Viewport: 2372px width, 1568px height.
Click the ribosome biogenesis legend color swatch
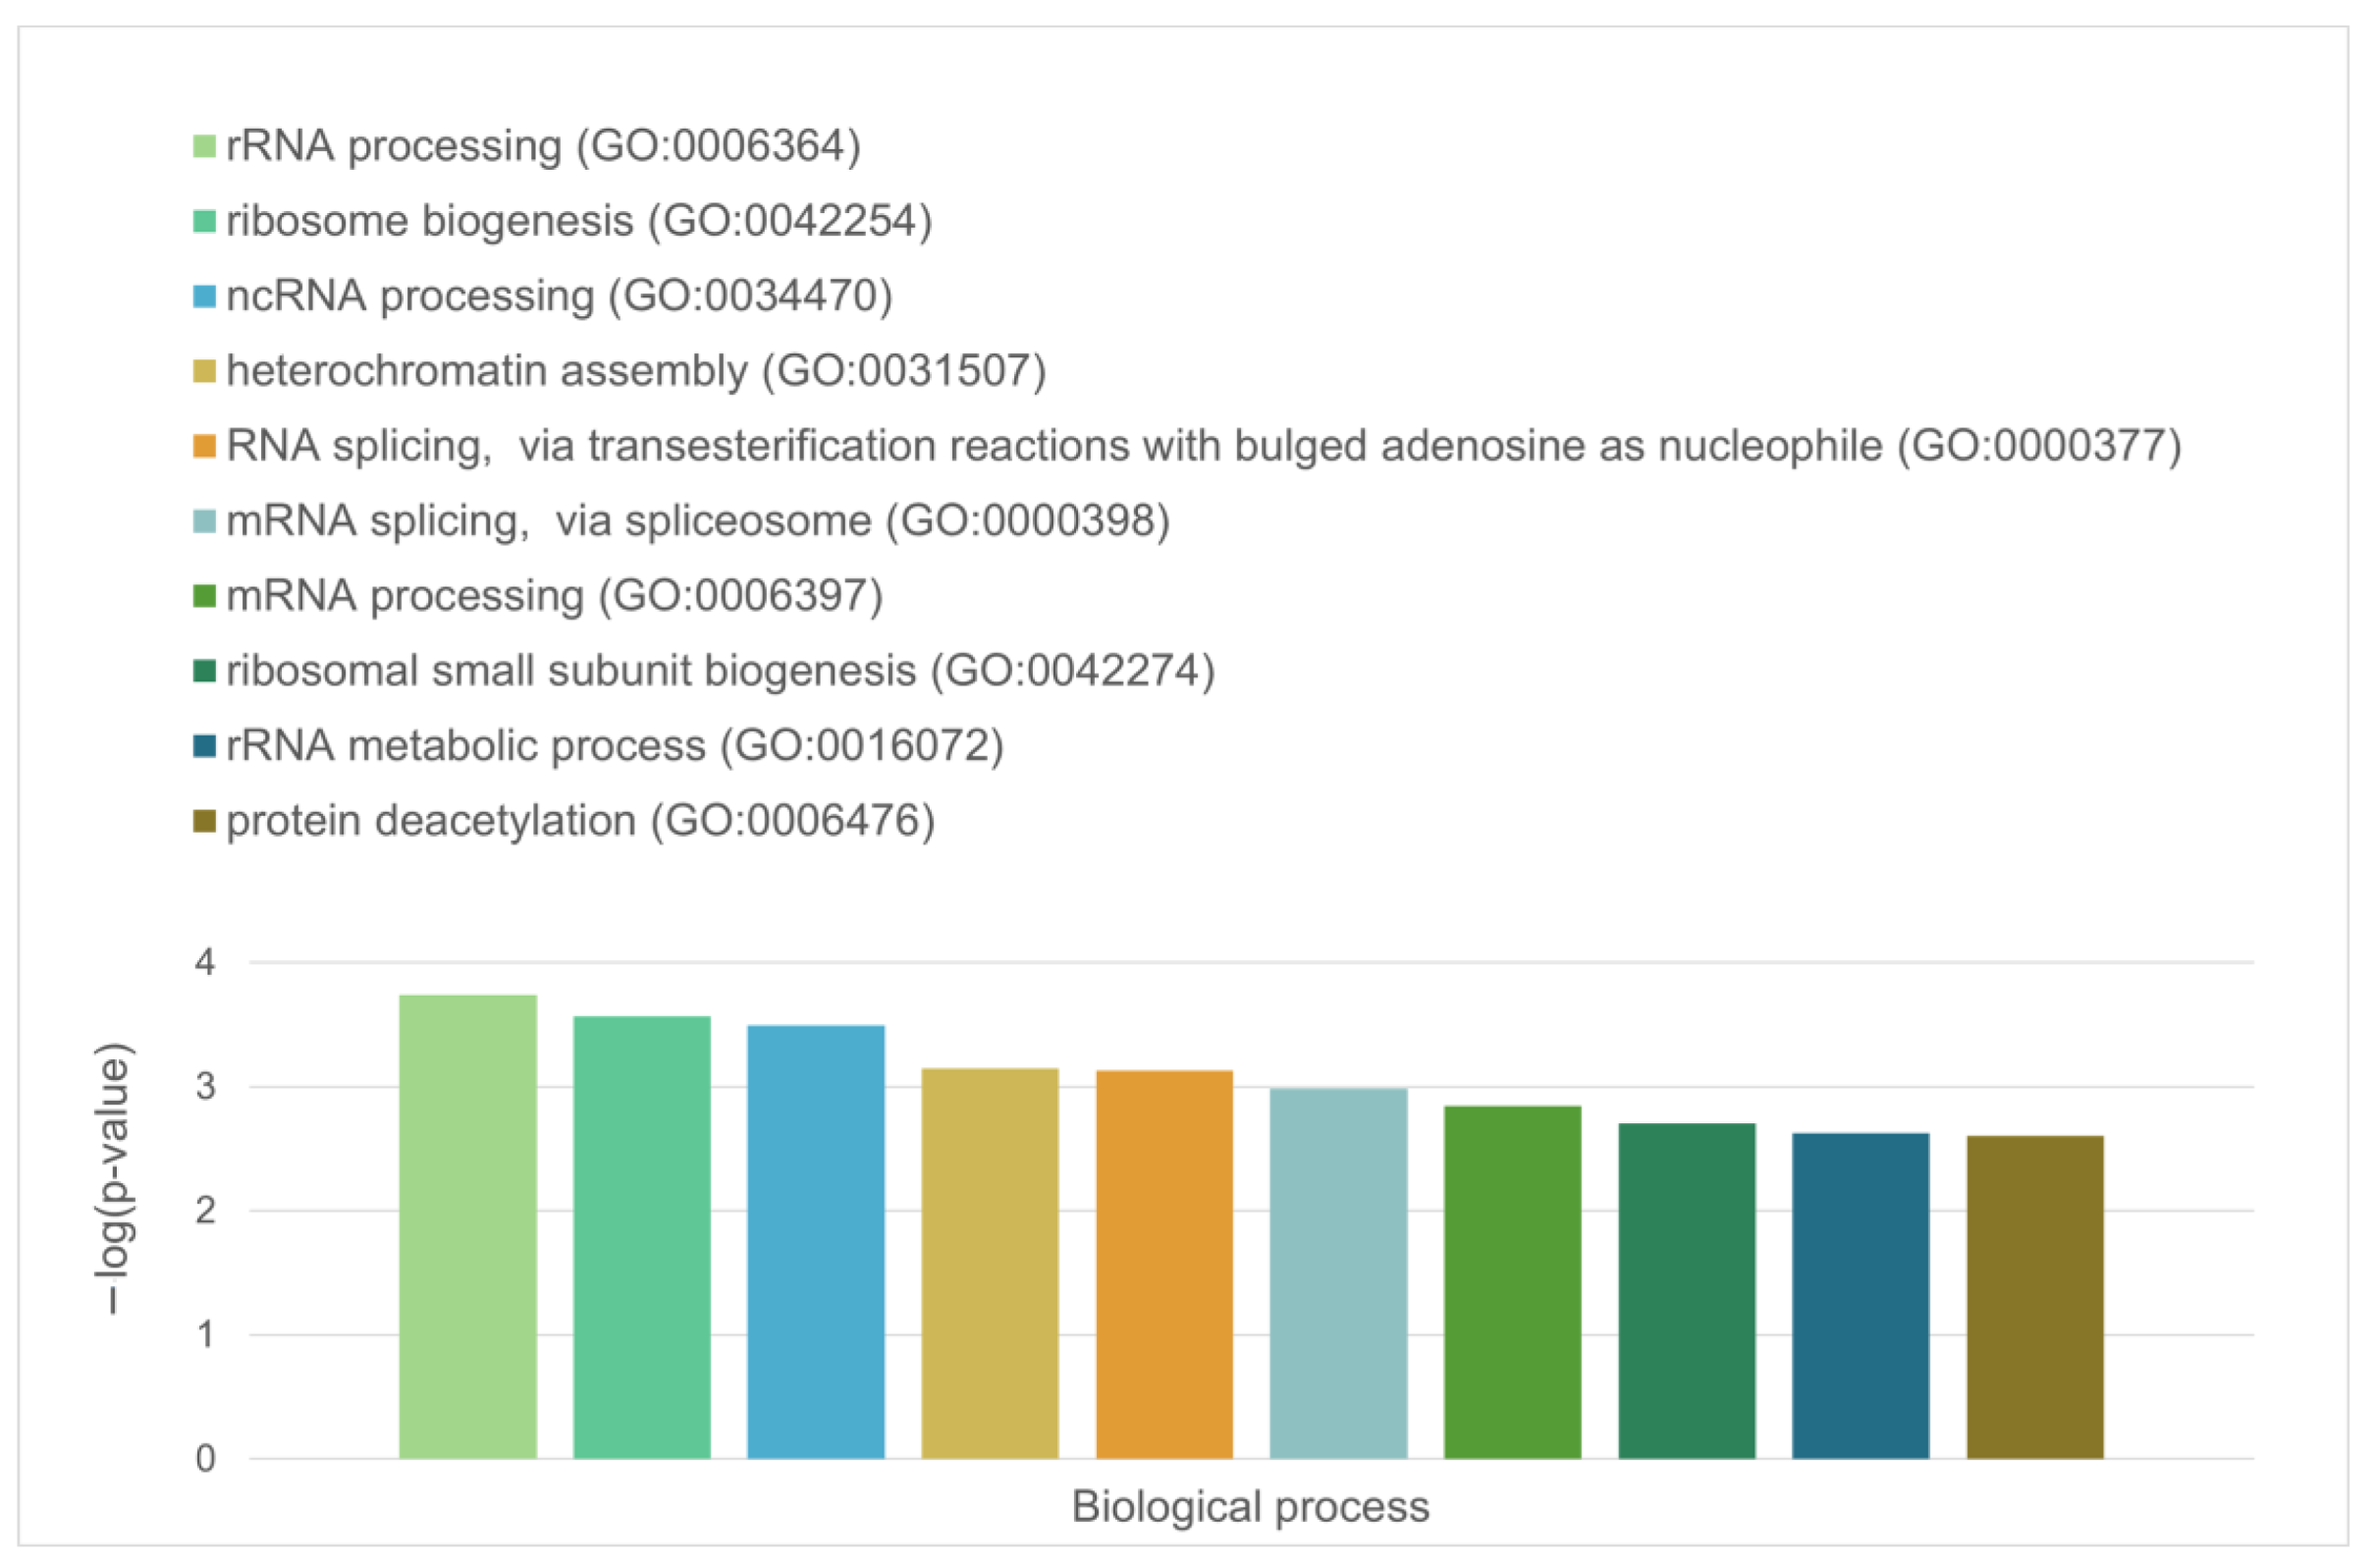(204, 221)
